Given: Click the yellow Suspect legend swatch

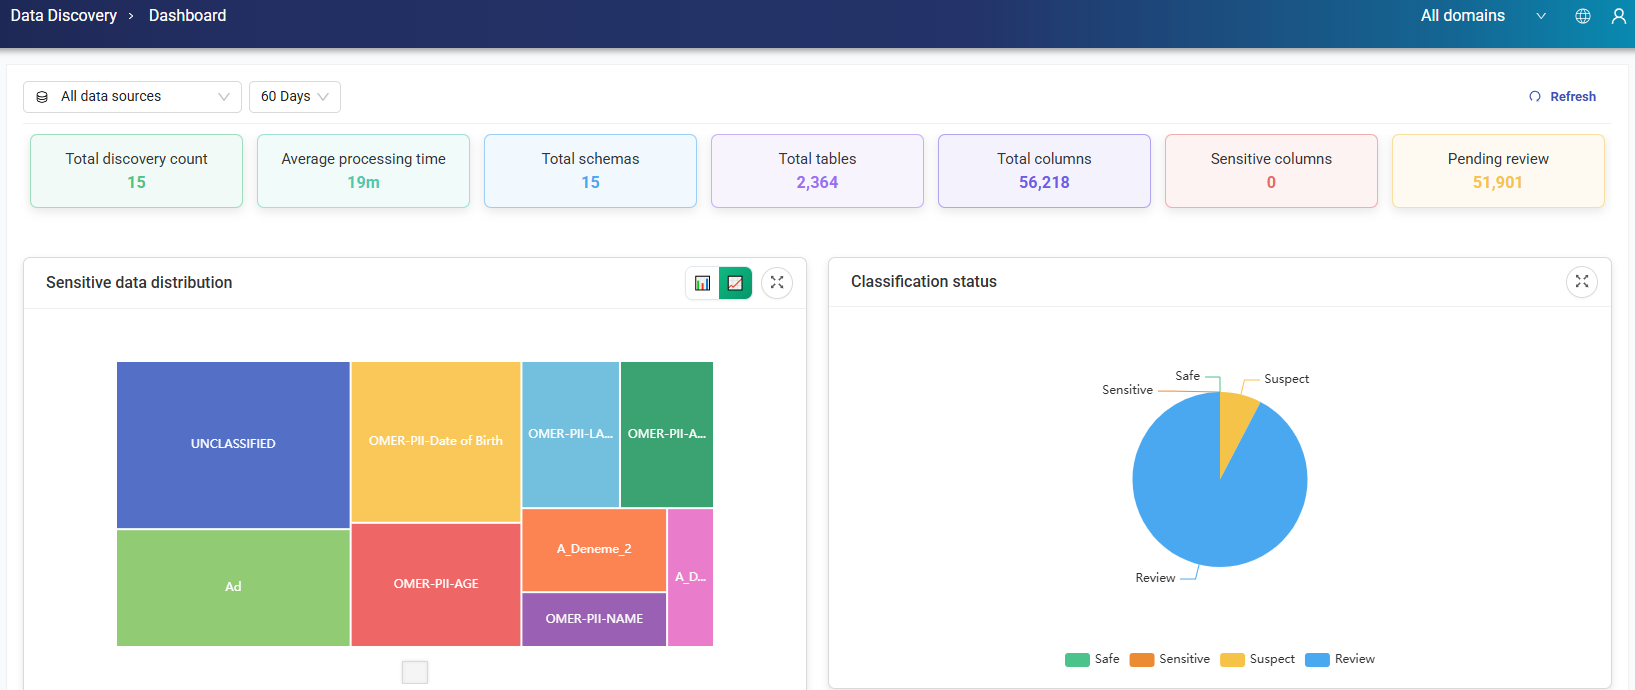Looking at the screenshot, I should tap(1232, 659).
